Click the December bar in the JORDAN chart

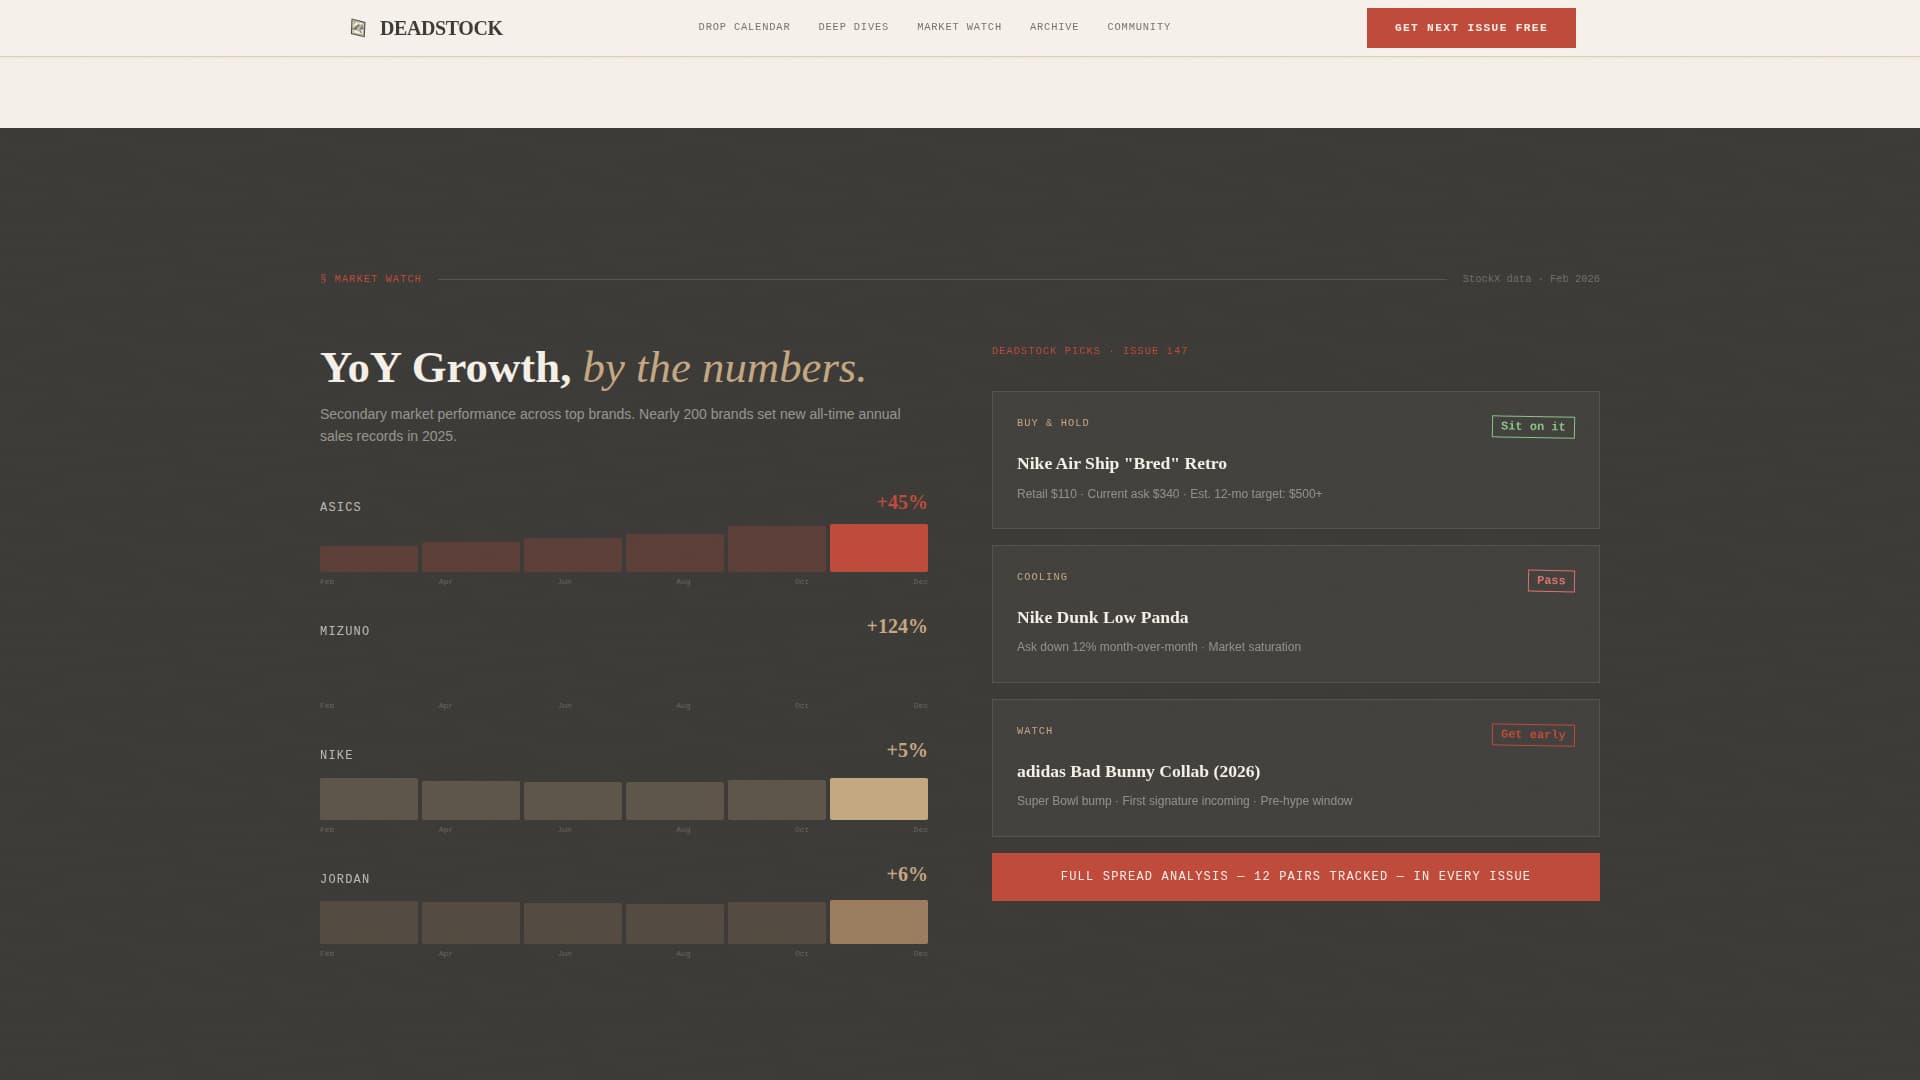pyautogui.click(x=879, y=922)
